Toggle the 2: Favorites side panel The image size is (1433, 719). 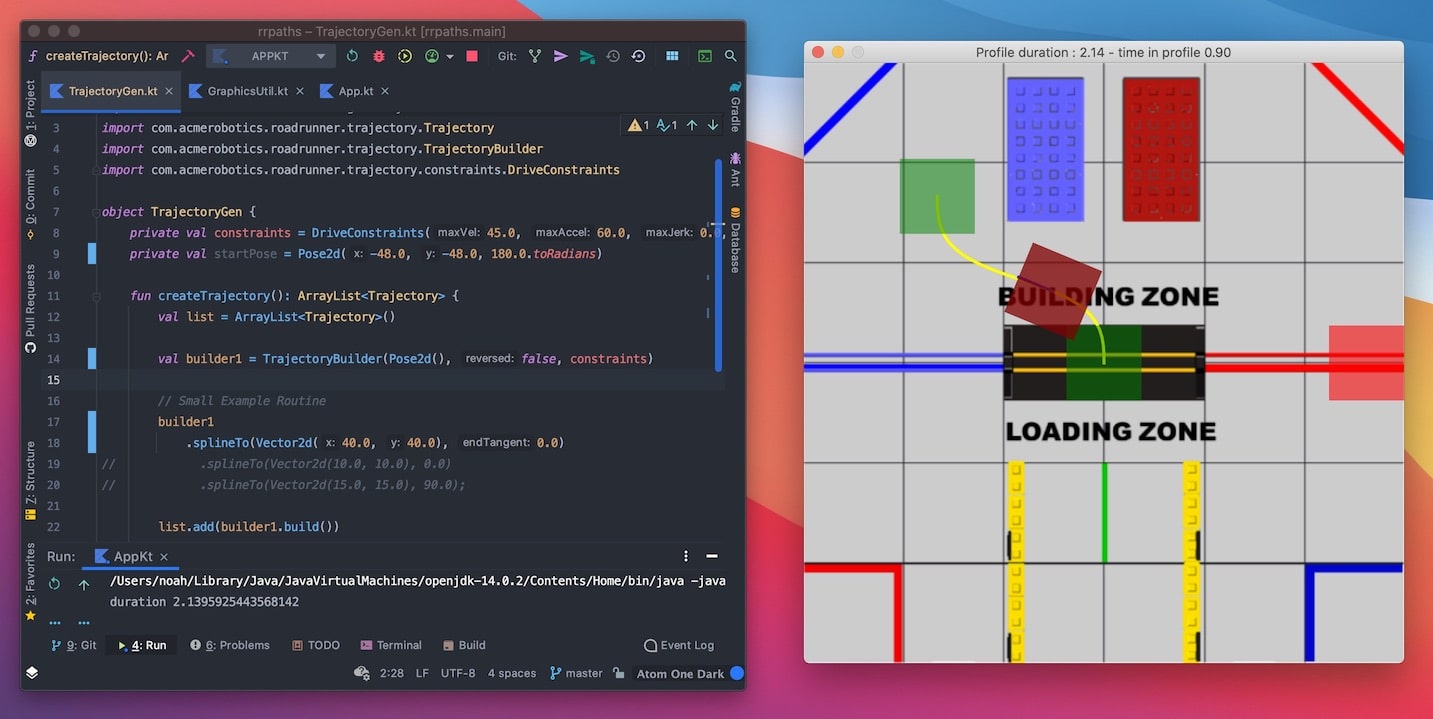[x=30, y=582]
